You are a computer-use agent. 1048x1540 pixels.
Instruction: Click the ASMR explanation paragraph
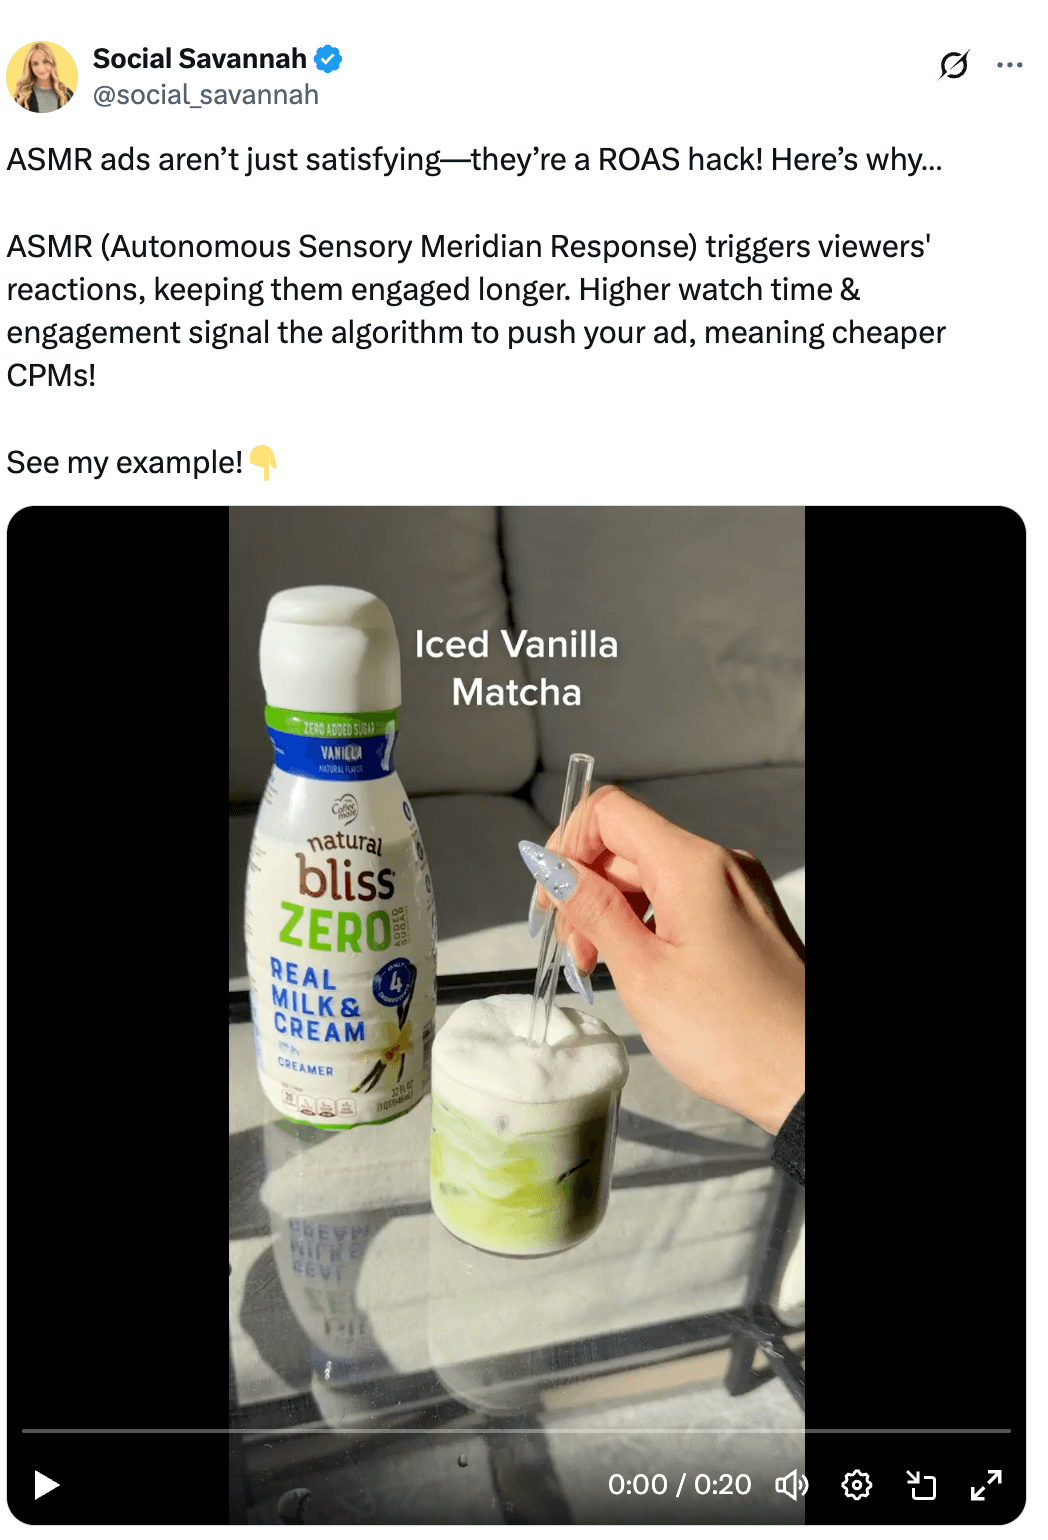[476, 311]
